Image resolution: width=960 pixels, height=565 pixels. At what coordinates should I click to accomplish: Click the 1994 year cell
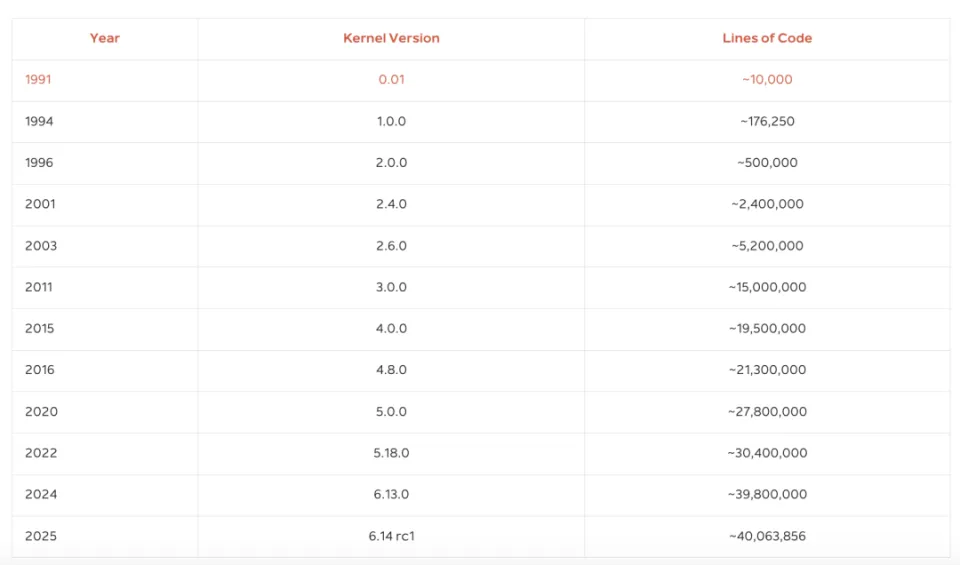click(x=39, y=121)
